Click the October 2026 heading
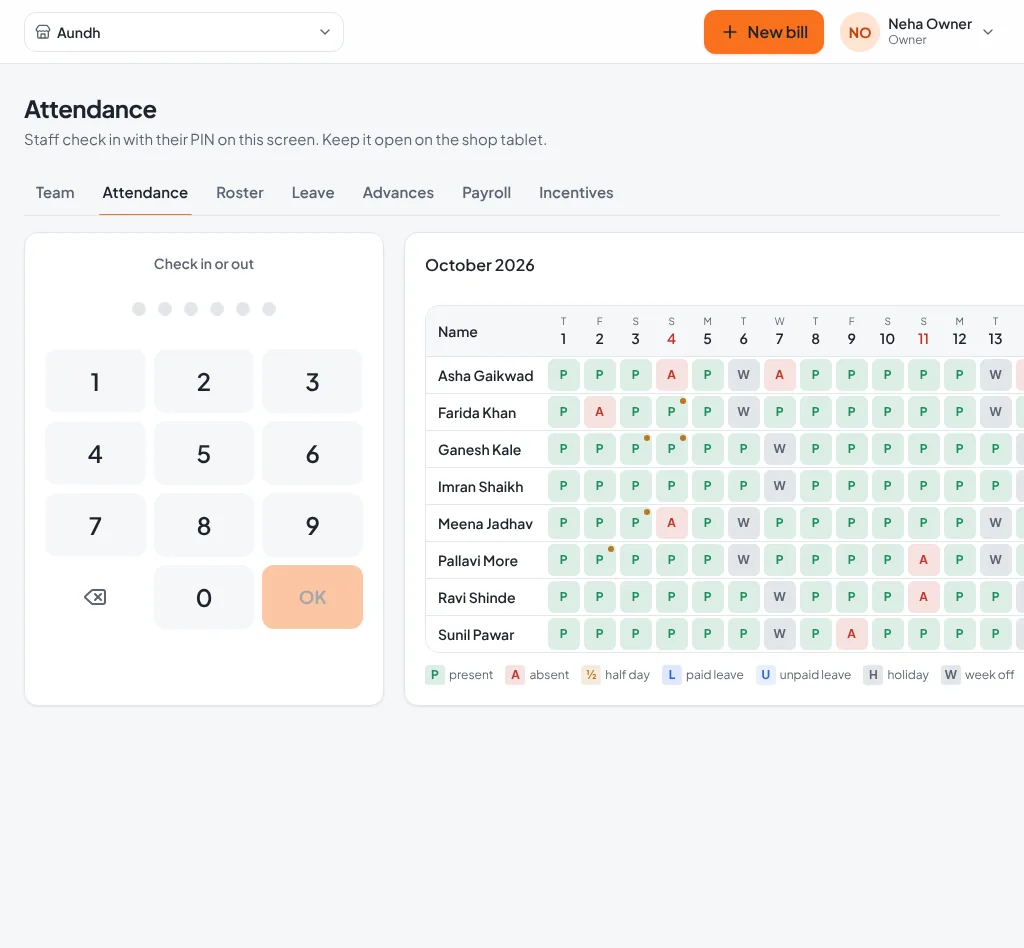The width and height of the screenshot is (1024, 948). click(480, 265)
